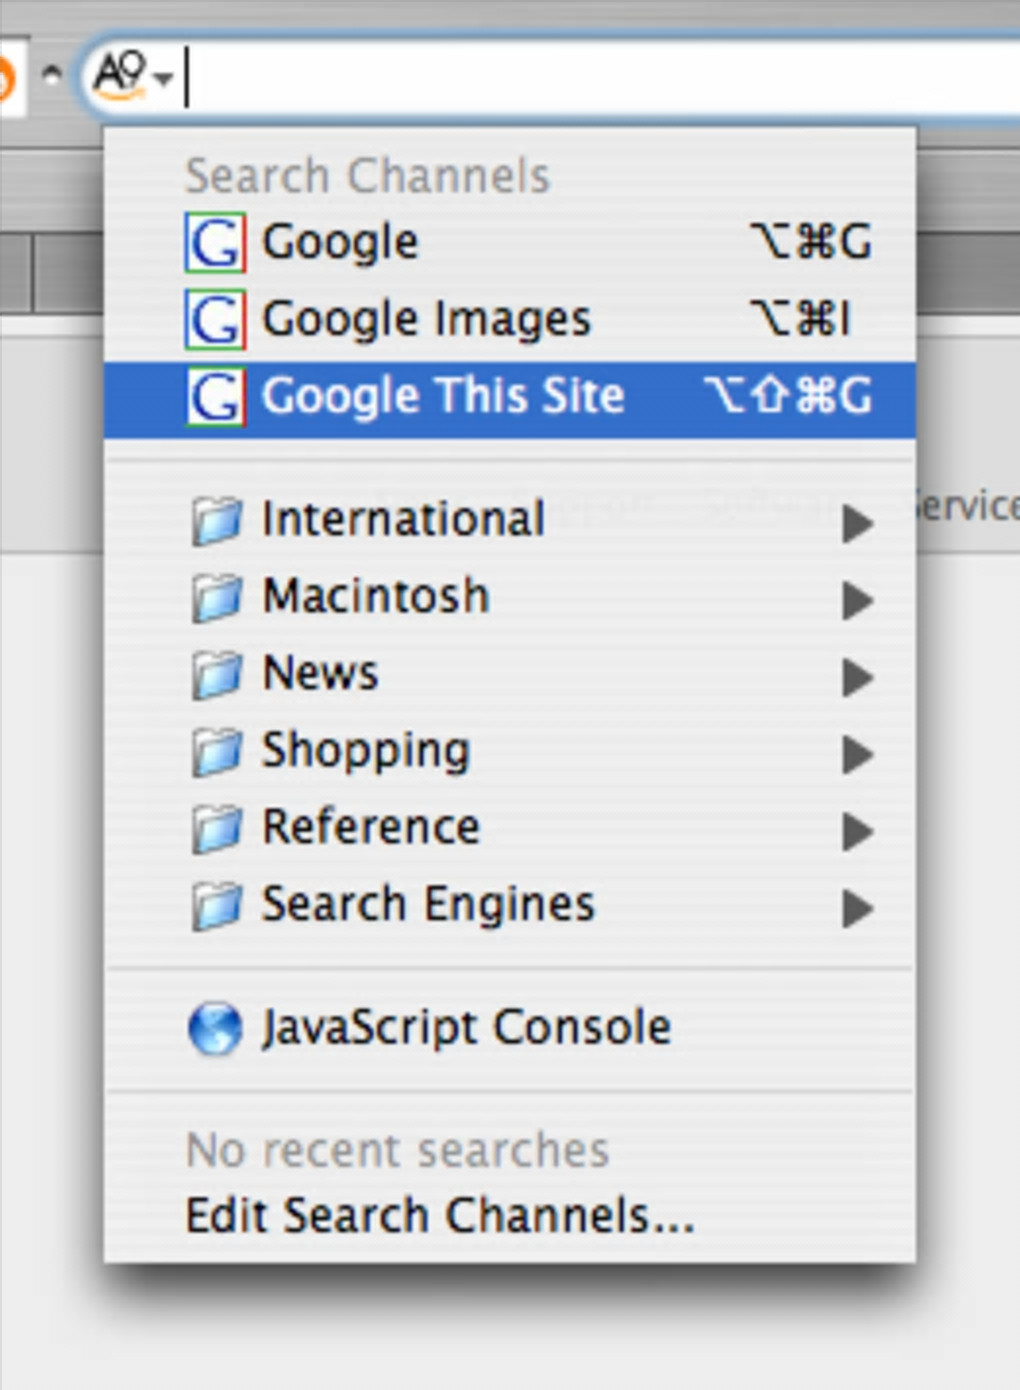Choose Google Images from search channels

pyautogui.click(x=426, y=320)
